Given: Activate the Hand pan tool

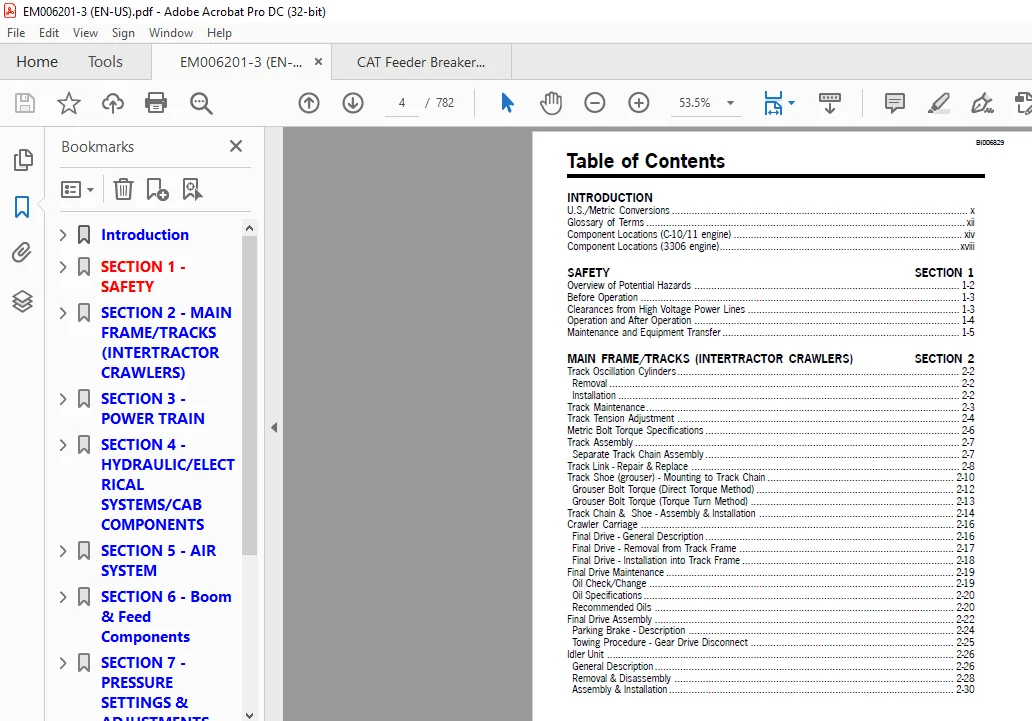Looking at the screenshot, I should tap(551, 103).
